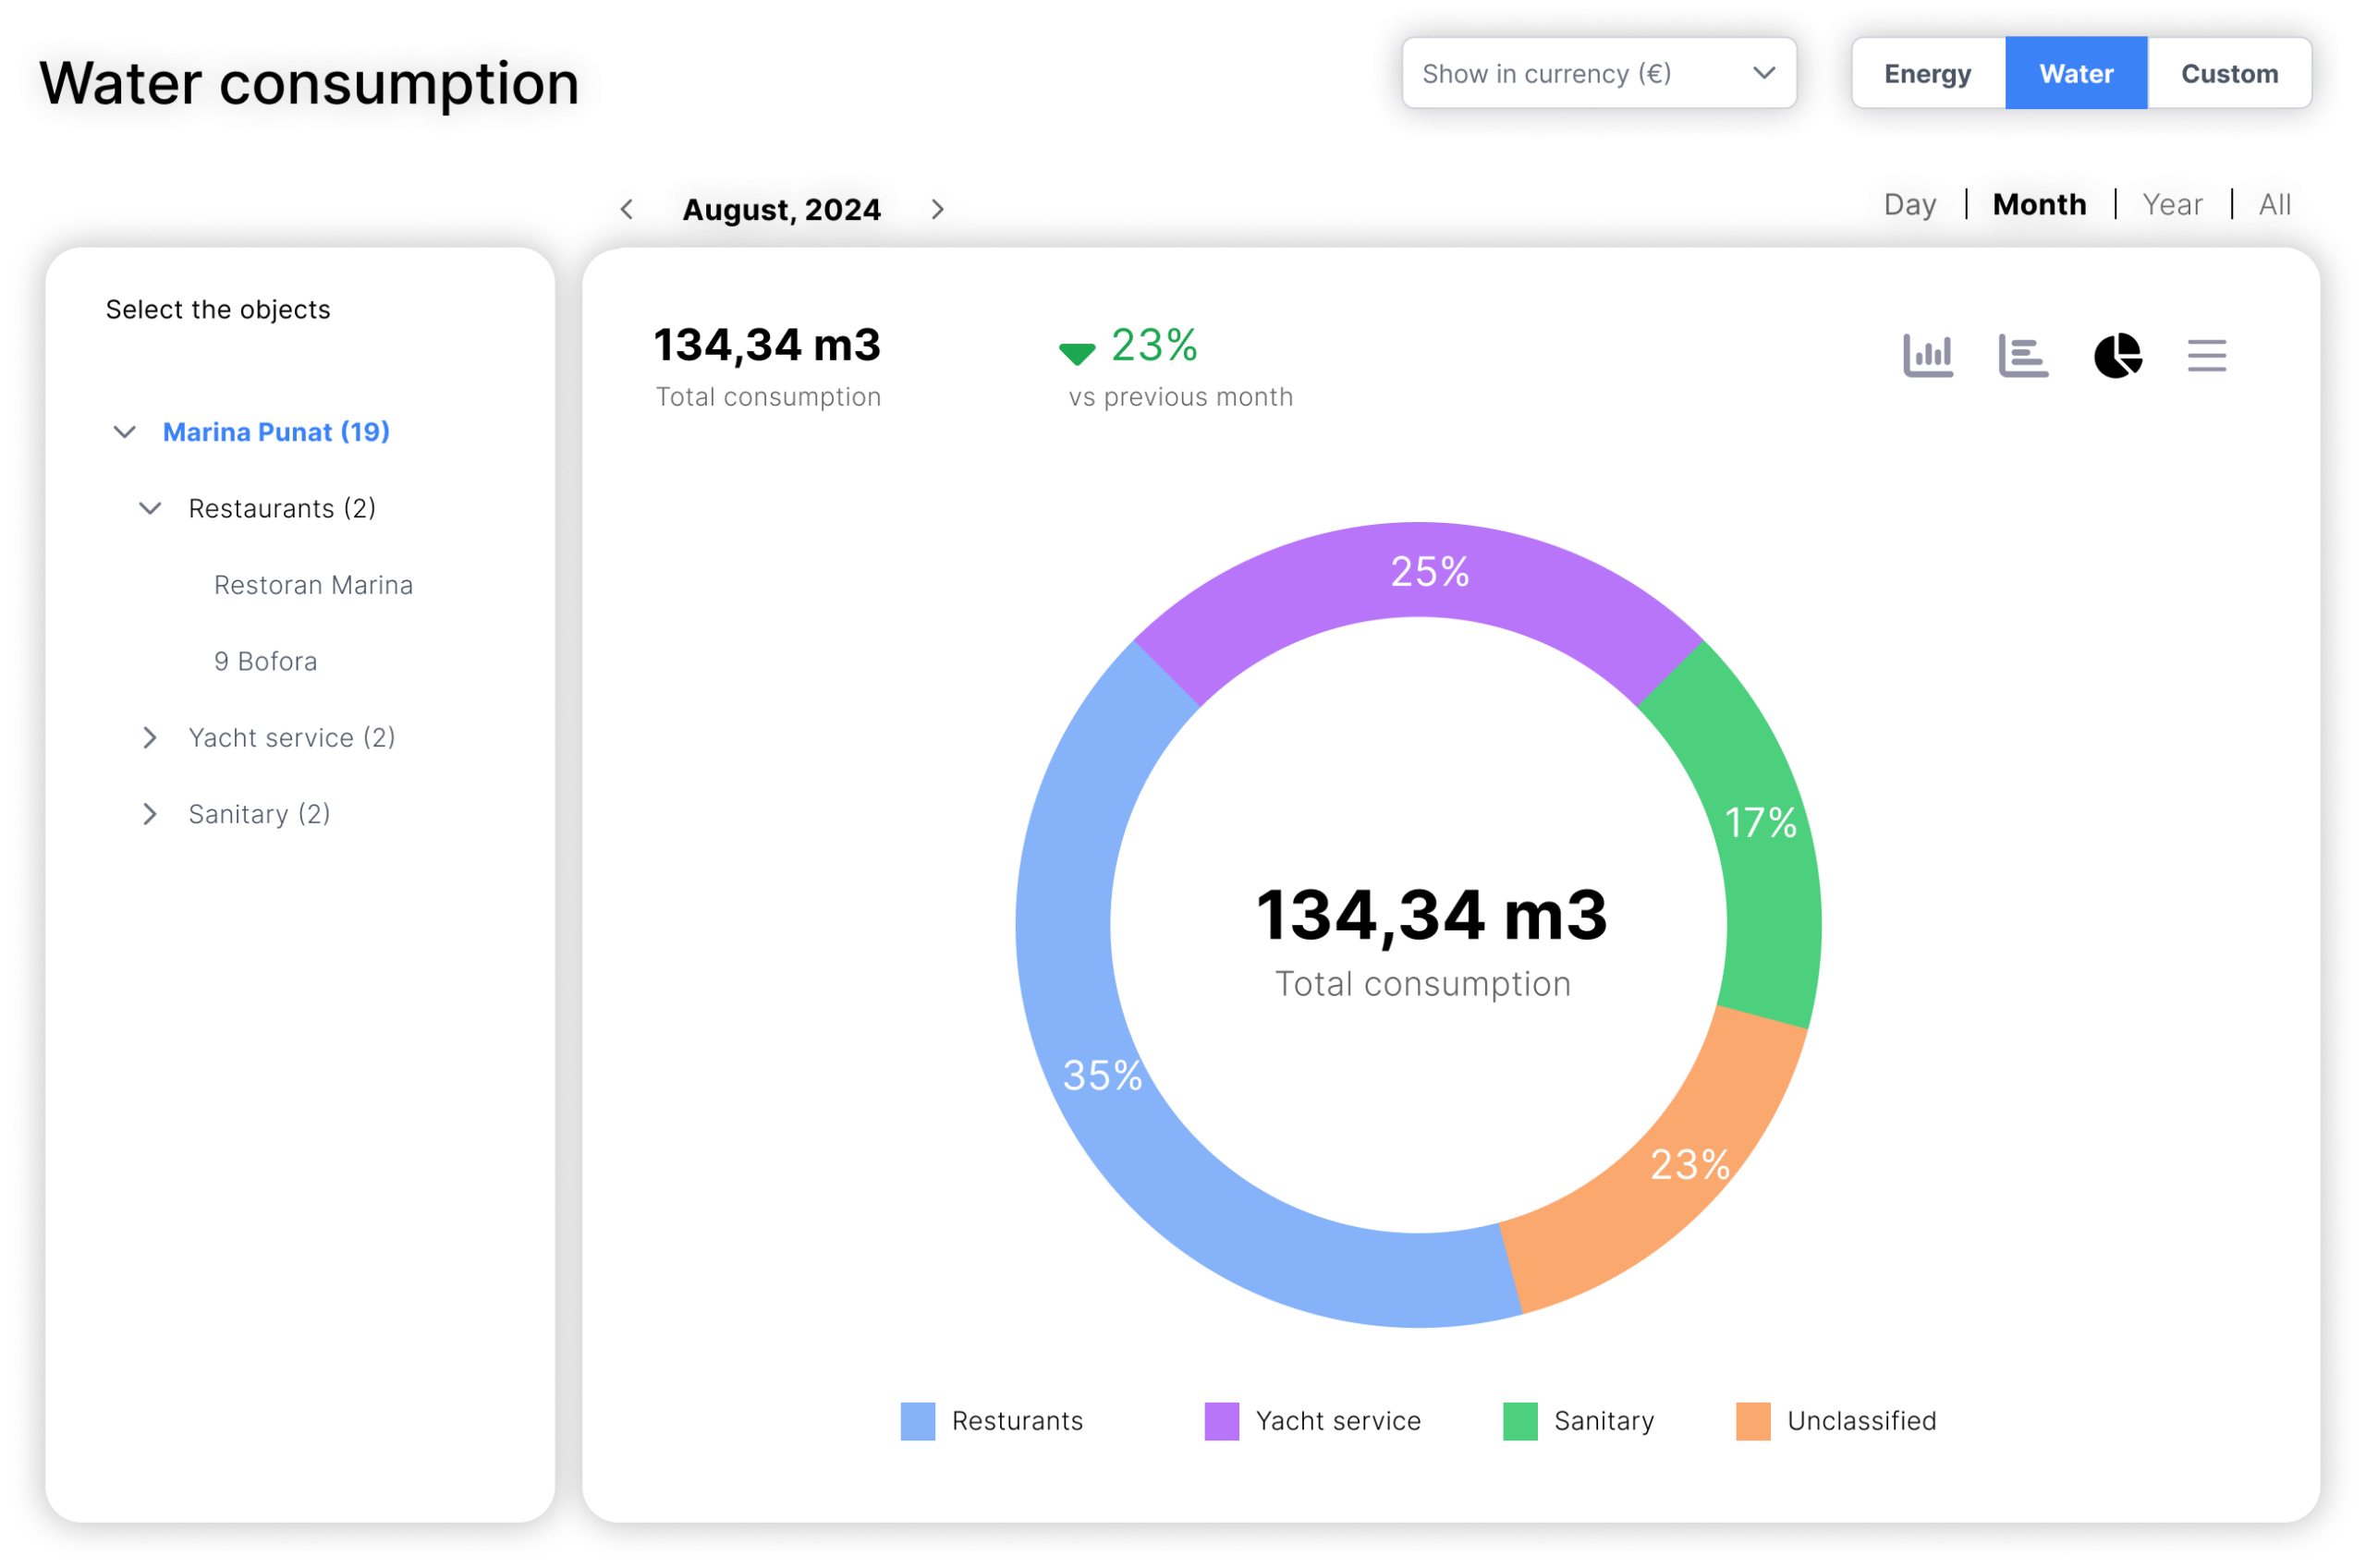
Task: Expand the Yacht service group
Action: point(150,738)
